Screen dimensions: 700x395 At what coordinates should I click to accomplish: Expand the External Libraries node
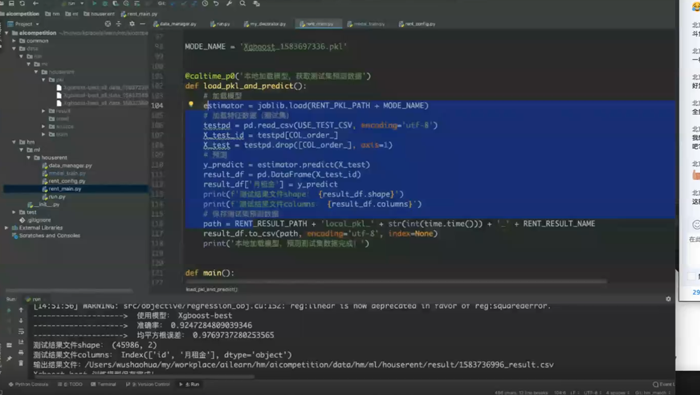tap(6, 228)
